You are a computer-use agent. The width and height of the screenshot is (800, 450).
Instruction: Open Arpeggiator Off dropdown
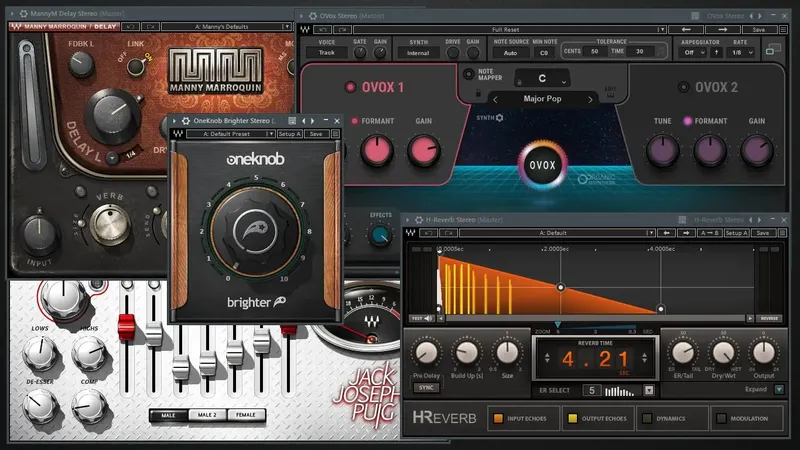pyautogui.click(x=693, y=52)
